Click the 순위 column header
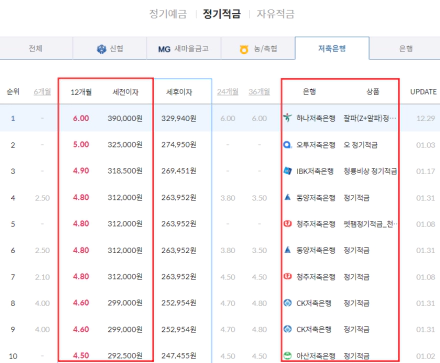 coord(13,92)
